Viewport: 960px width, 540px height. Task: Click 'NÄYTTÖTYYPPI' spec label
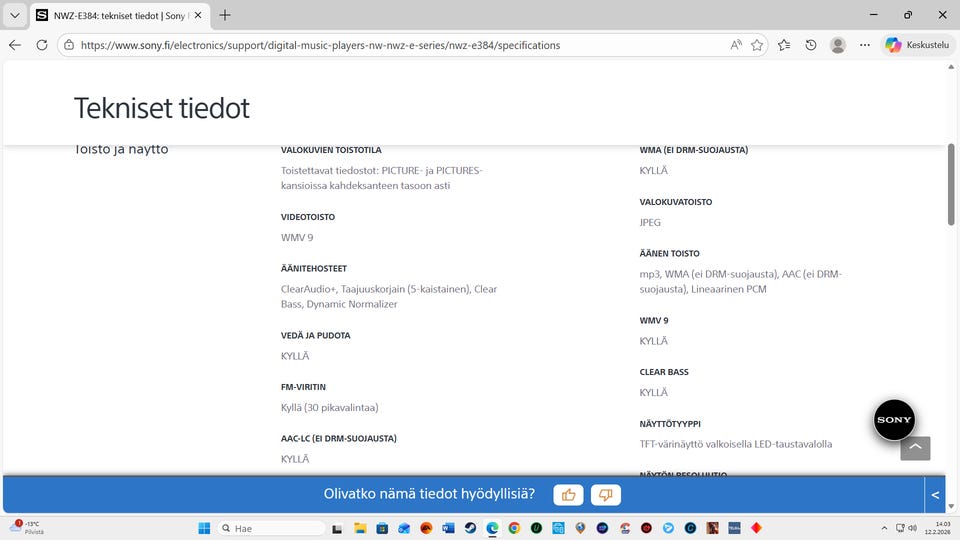(670, 424)
